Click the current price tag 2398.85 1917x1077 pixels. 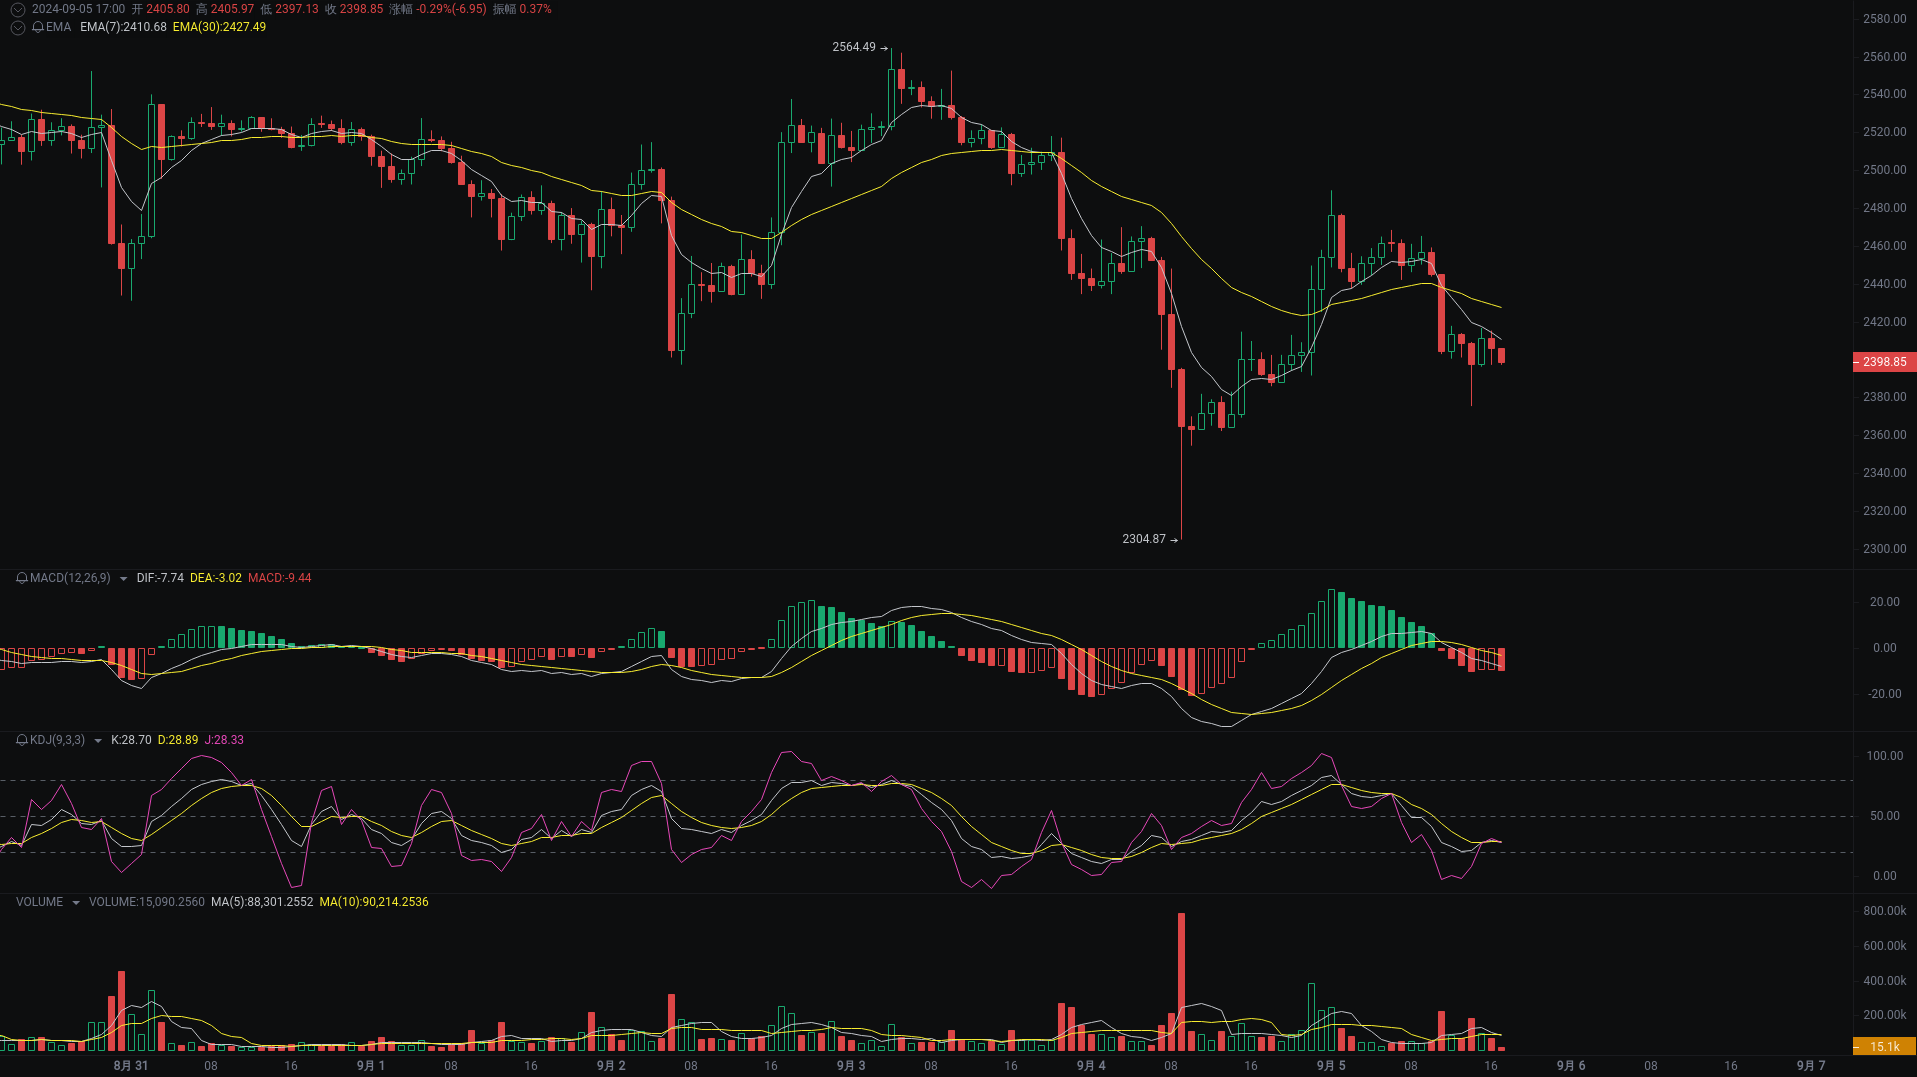(x=1884, y=361)
